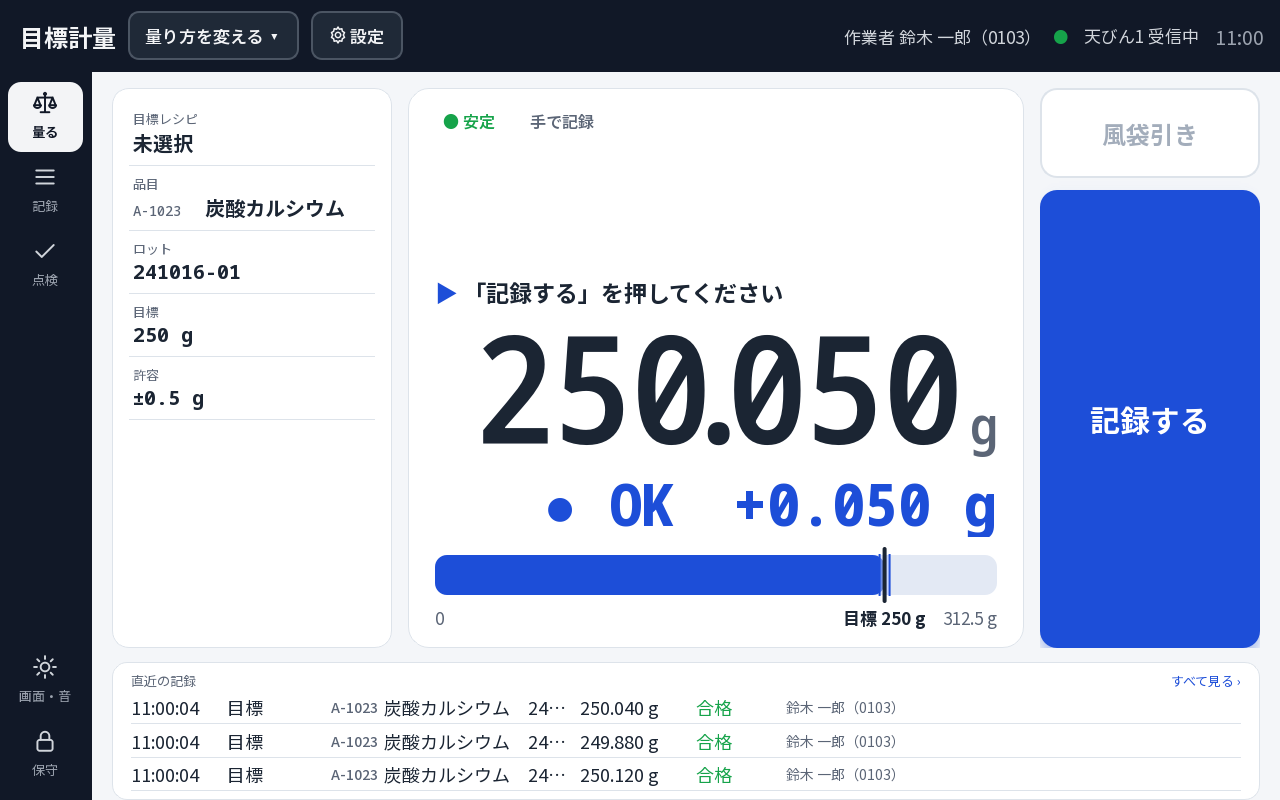The height and width of the screenshot is (800, 1280).
Task: Click the big blue 記録する button
Action: coord(1150,419)
